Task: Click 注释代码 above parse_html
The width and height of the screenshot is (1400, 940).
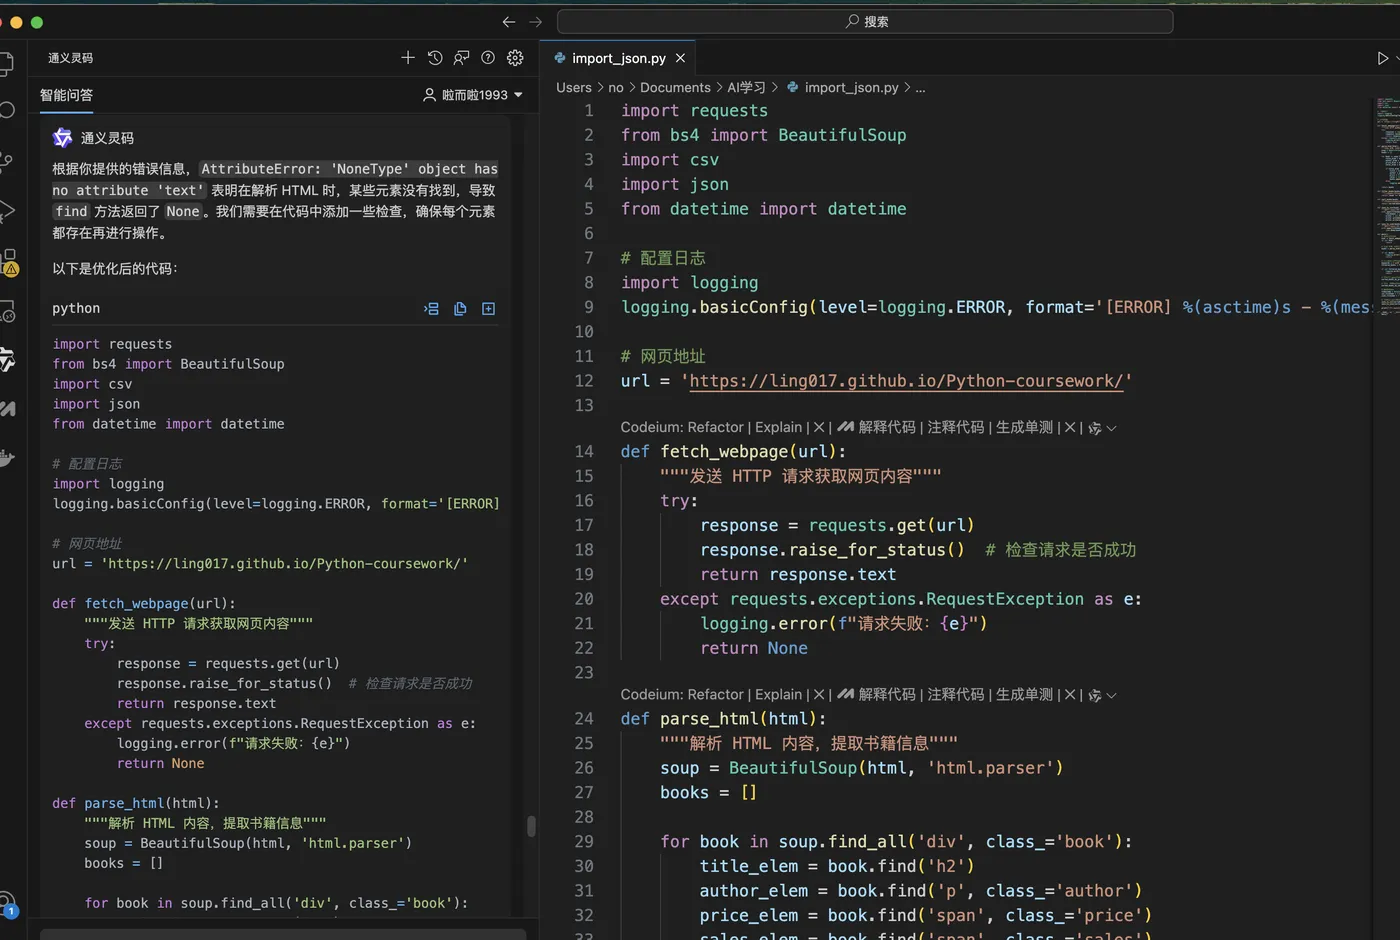Action: [955, 694]
